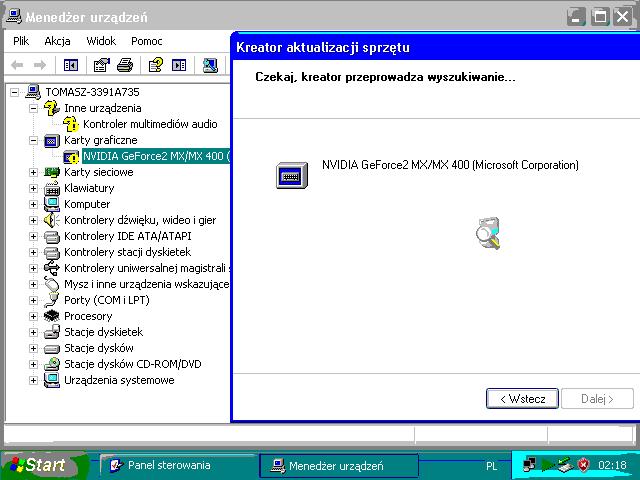The width and height of the screenshot is (640, 480).
Task: Click the scan for hardware changes icon
Action: pyautogui.click(x=210, y=65)
